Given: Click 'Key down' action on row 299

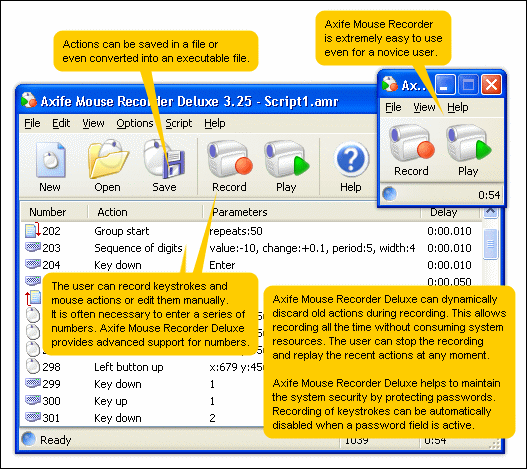Looking at the screenshot, I should [x=118, y=384].
